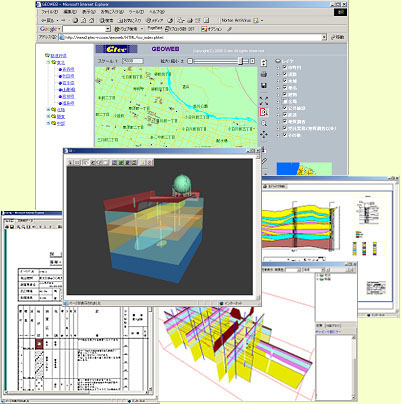Toggle the その他 layer checkbox
Image resolution: width=401 pixels, height=404 pixels.
click(285, 135)
